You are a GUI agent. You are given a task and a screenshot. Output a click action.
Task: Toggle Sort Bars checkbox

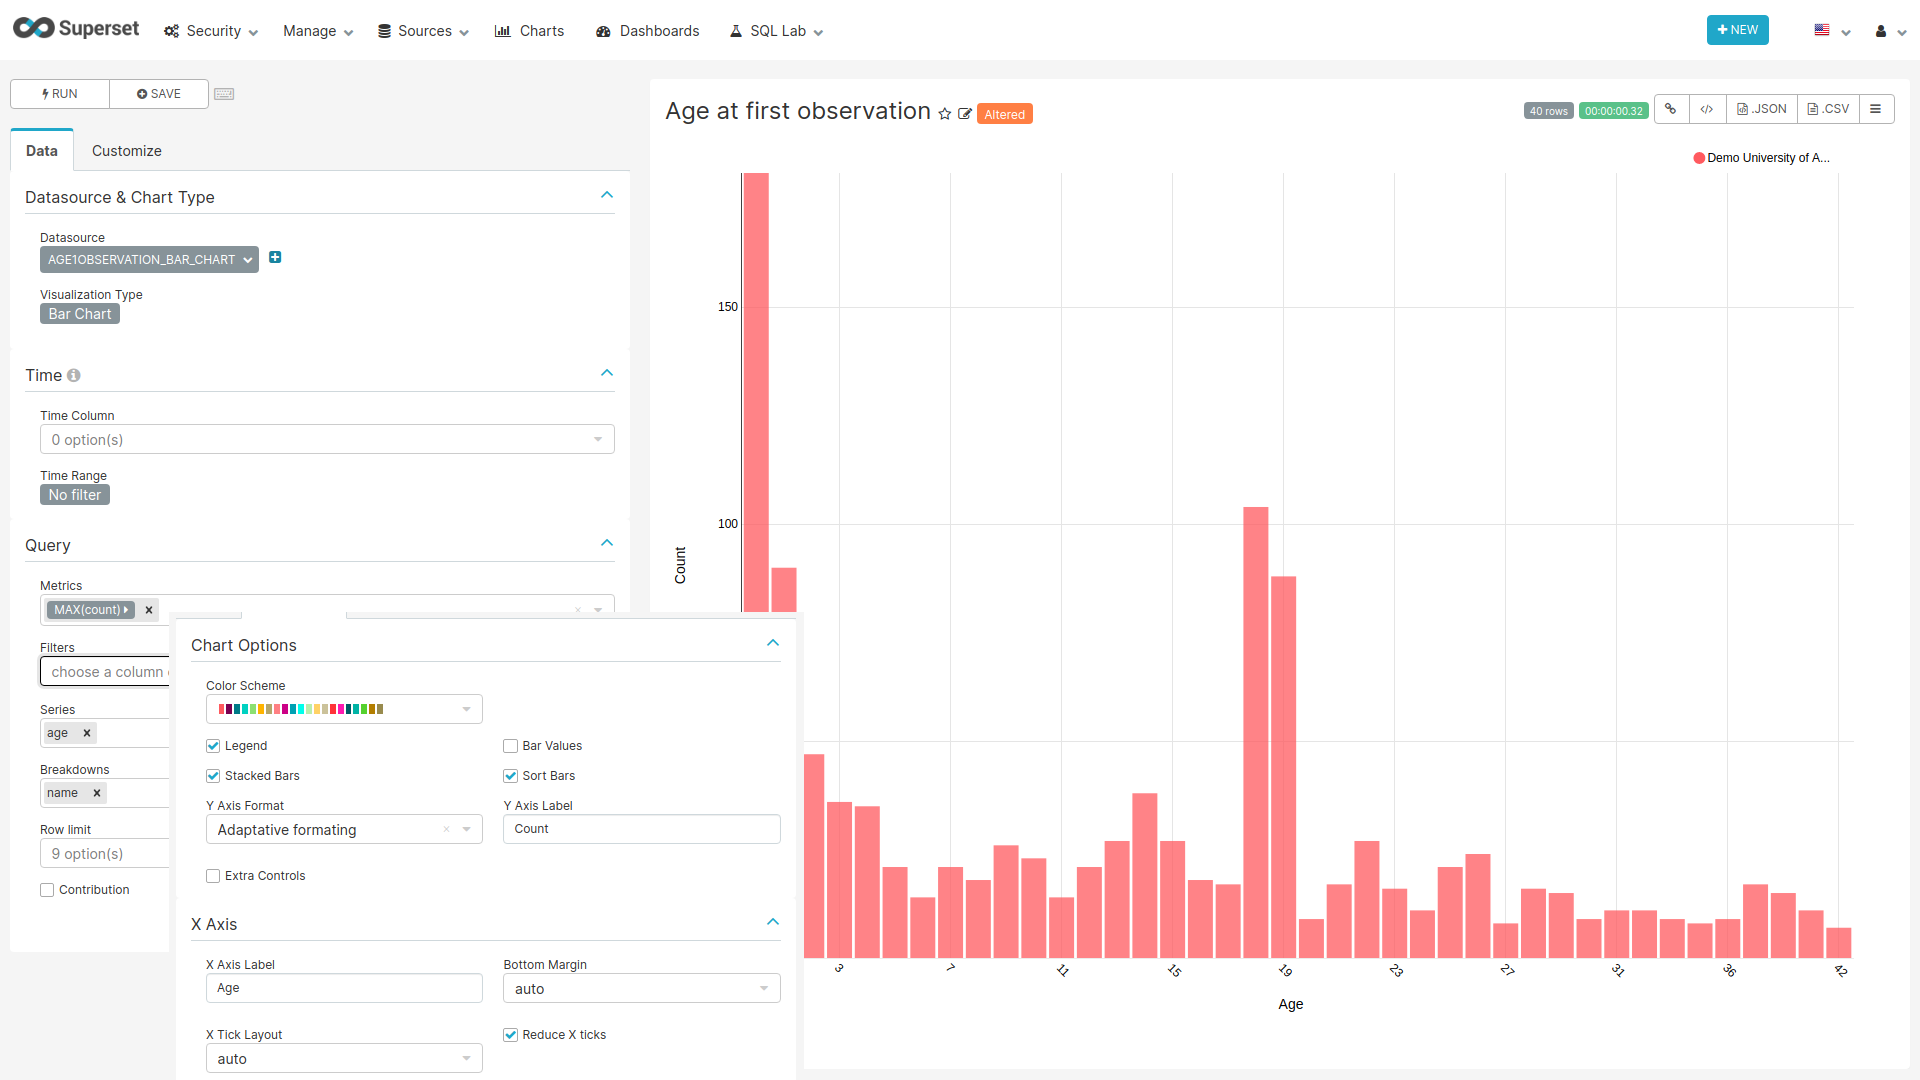coord(510,776)
